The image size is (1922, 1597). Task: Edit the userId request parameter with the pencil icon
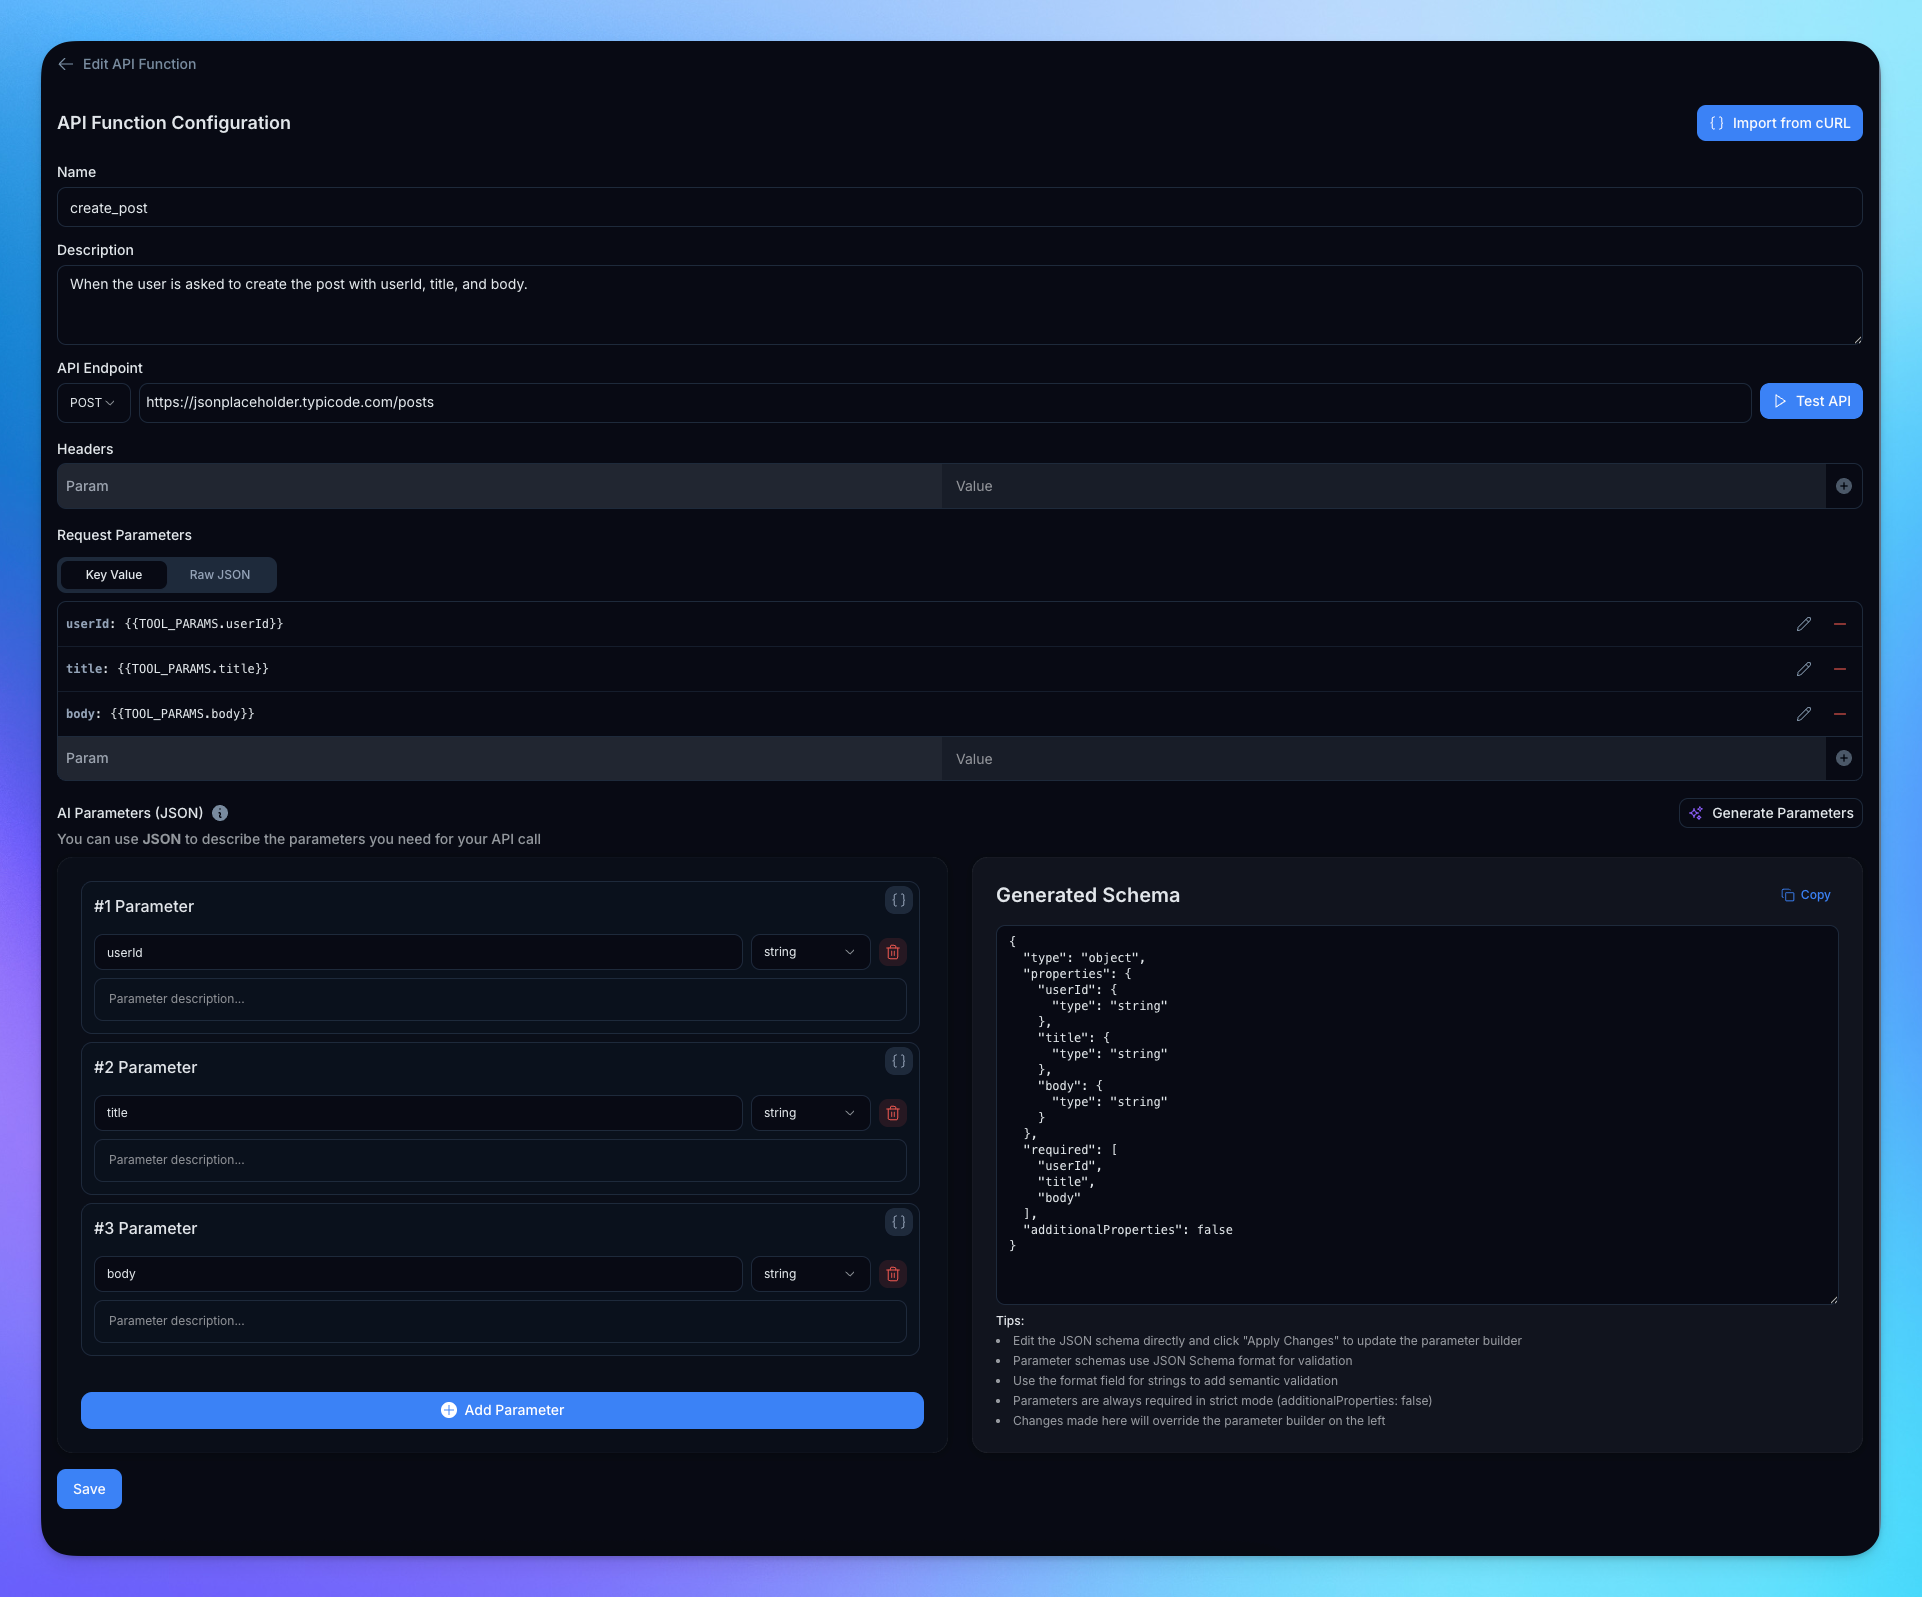1803,624
